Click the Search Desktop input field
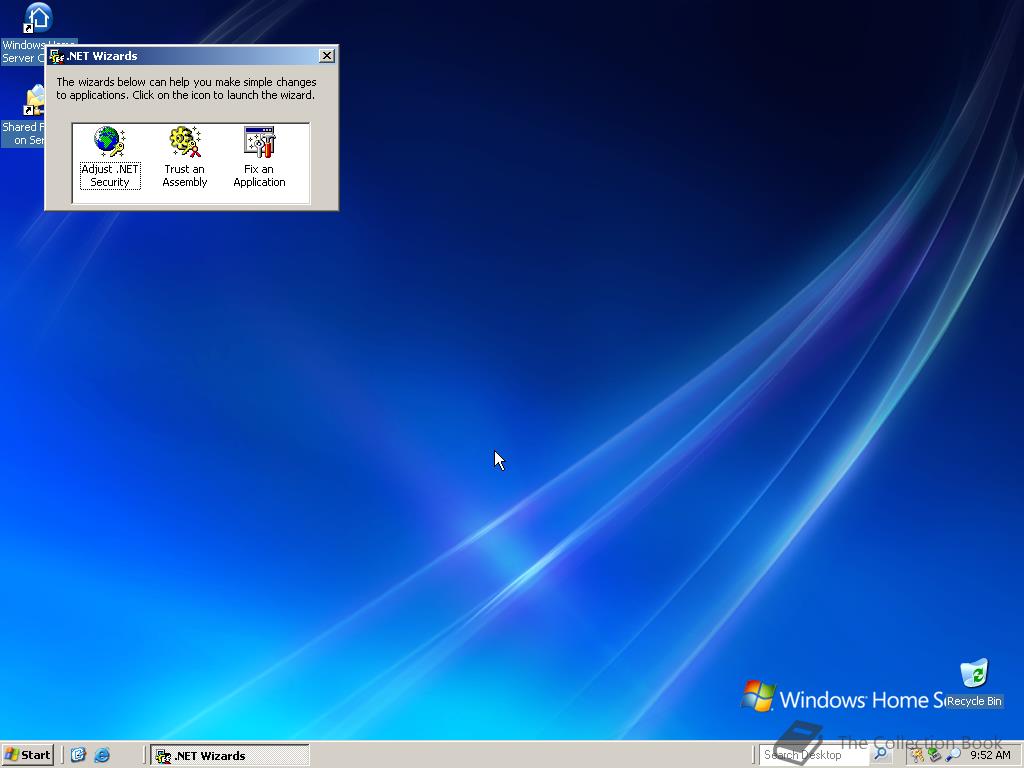Screen dimensions: 1024x768 (x=814, y=755)
